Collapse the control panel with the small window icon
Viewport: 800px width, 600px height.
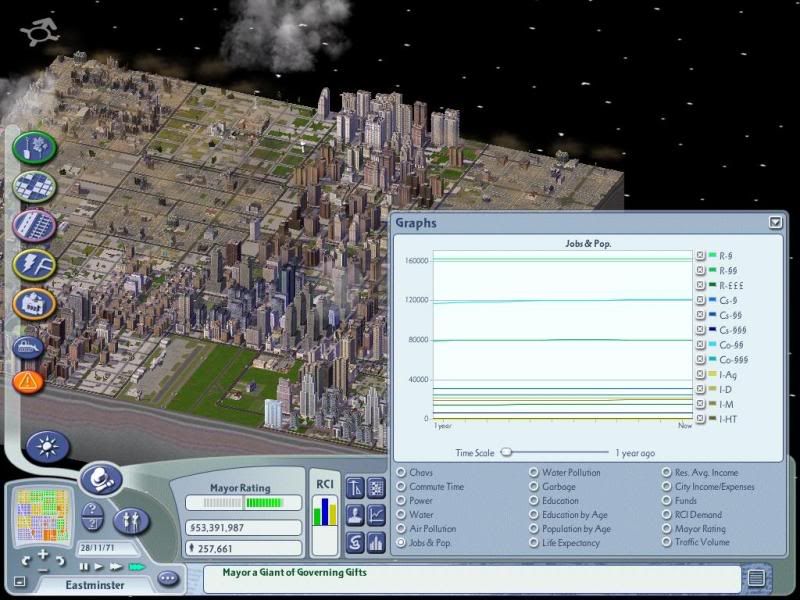pyautogui.click(x=19, y=581)
